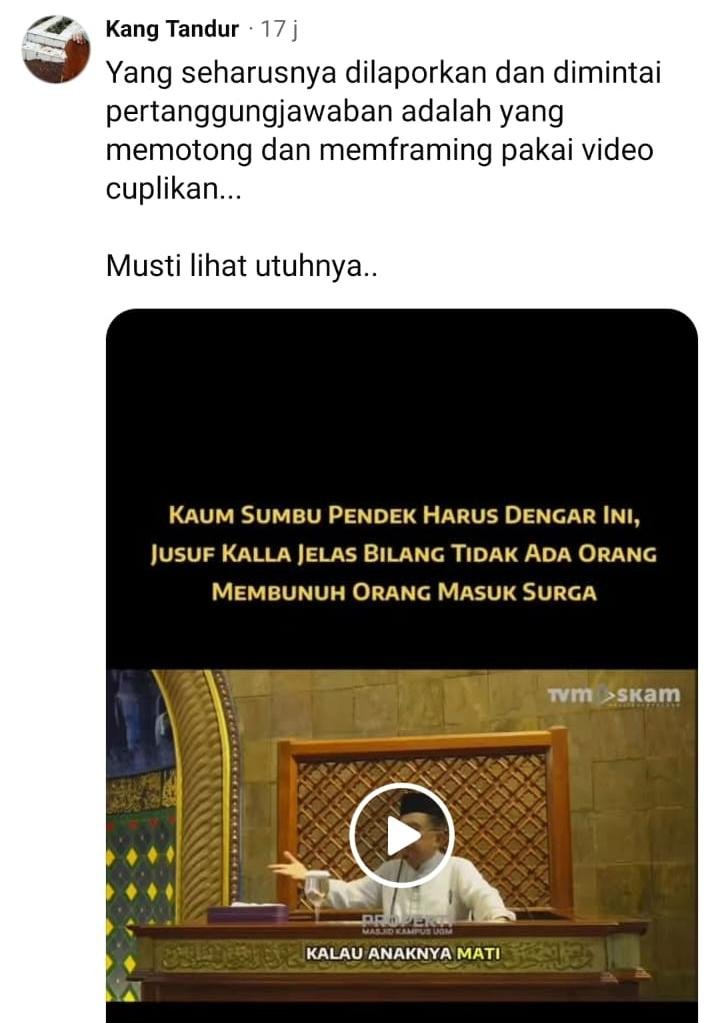Open the video thumbnail black header area
This screenshot has height=1023, width=720.
pos(402,405)
